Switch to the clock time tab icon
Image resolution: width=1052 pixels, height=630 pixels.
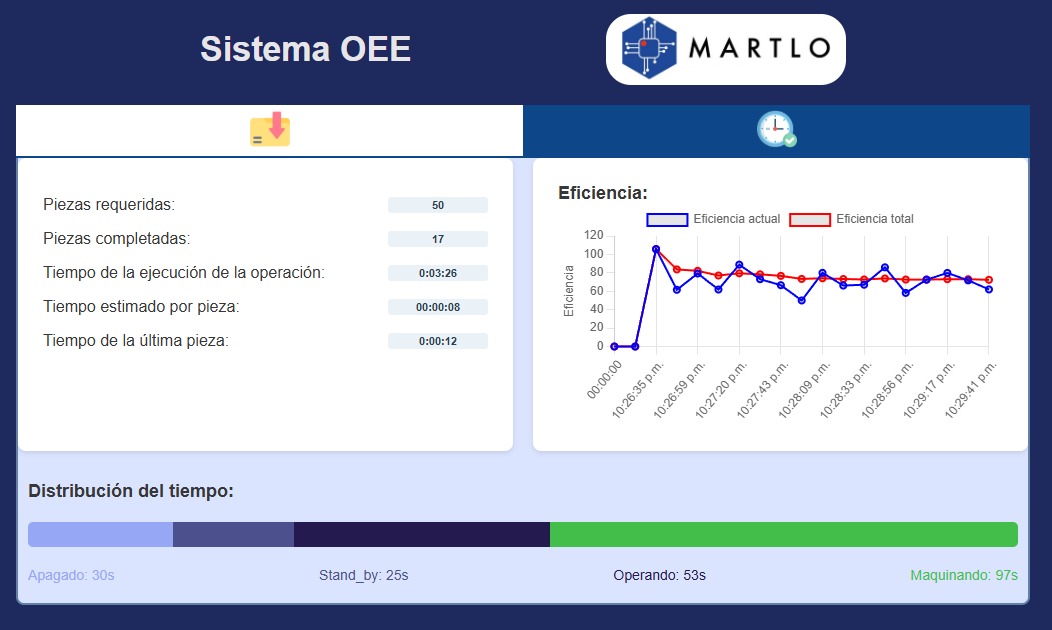[776, 130]
